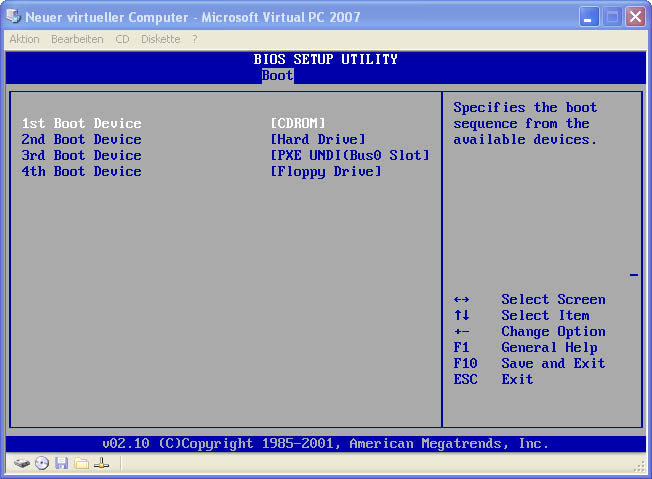Click the [PXE UNDI(Bus0 Slot] value
Image resolution: width=652 pixels, height=479 pixels.
[x=350, y=156]
